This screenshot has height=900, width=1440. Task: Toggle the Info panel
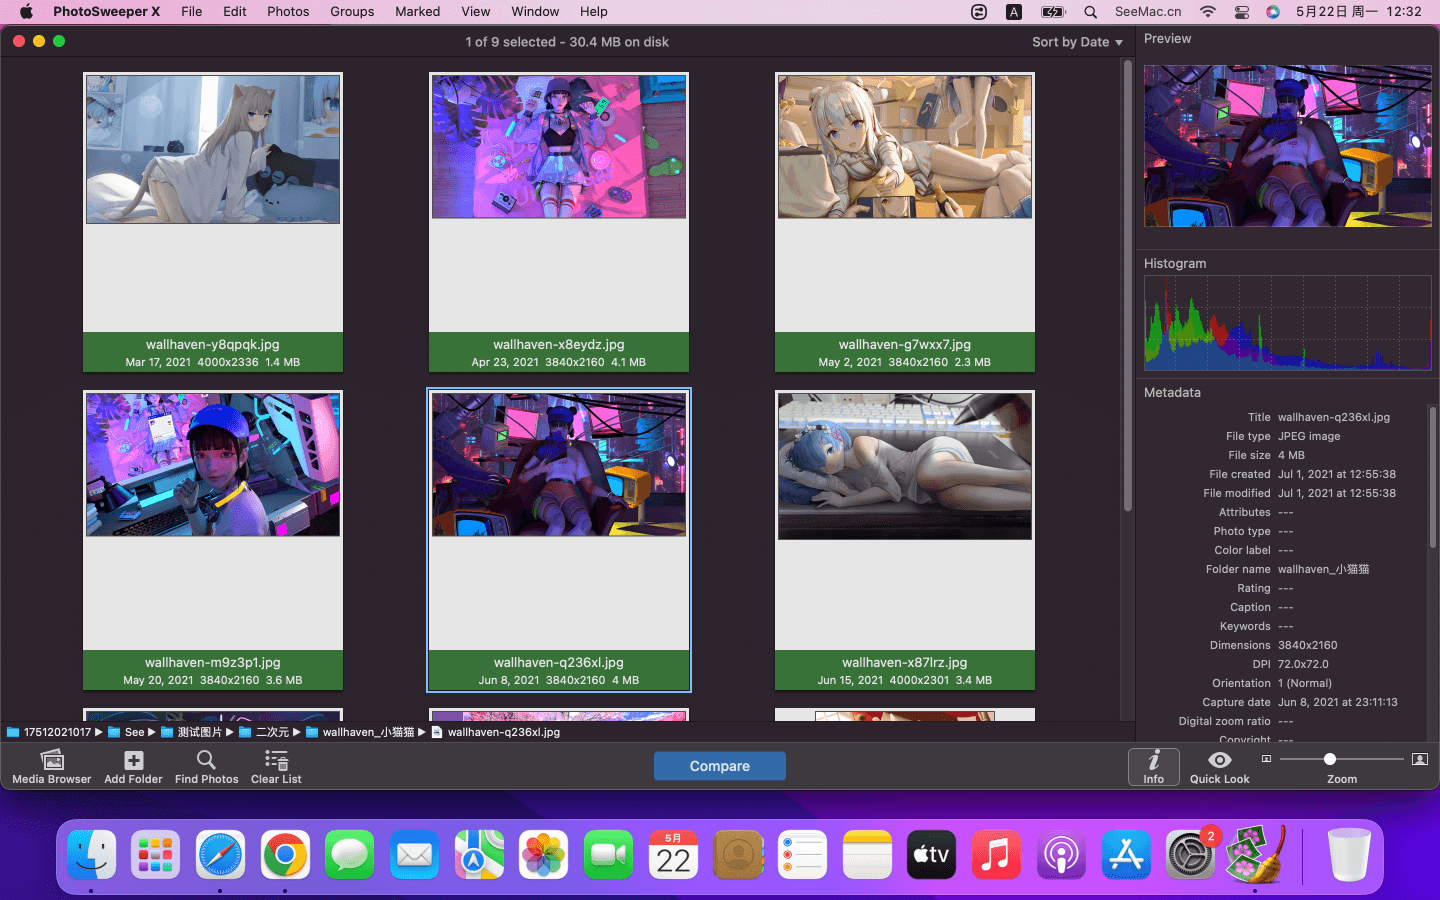(x=1154, y=767)
